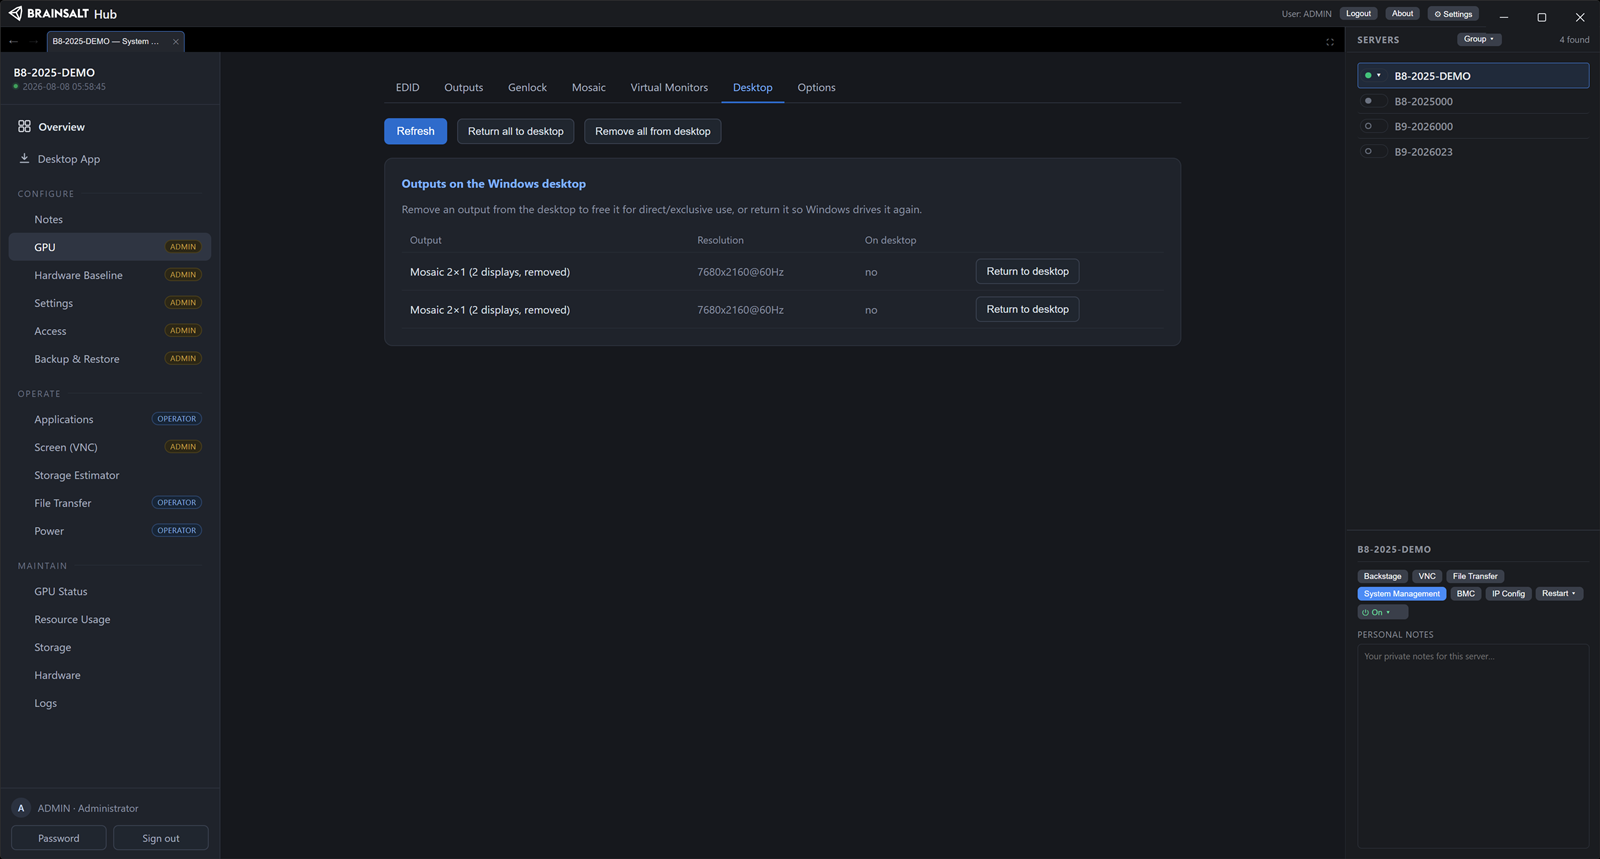Click the status pill for B9-2026023
This screenshot has width=1600, height=859.
[1373, 151]
